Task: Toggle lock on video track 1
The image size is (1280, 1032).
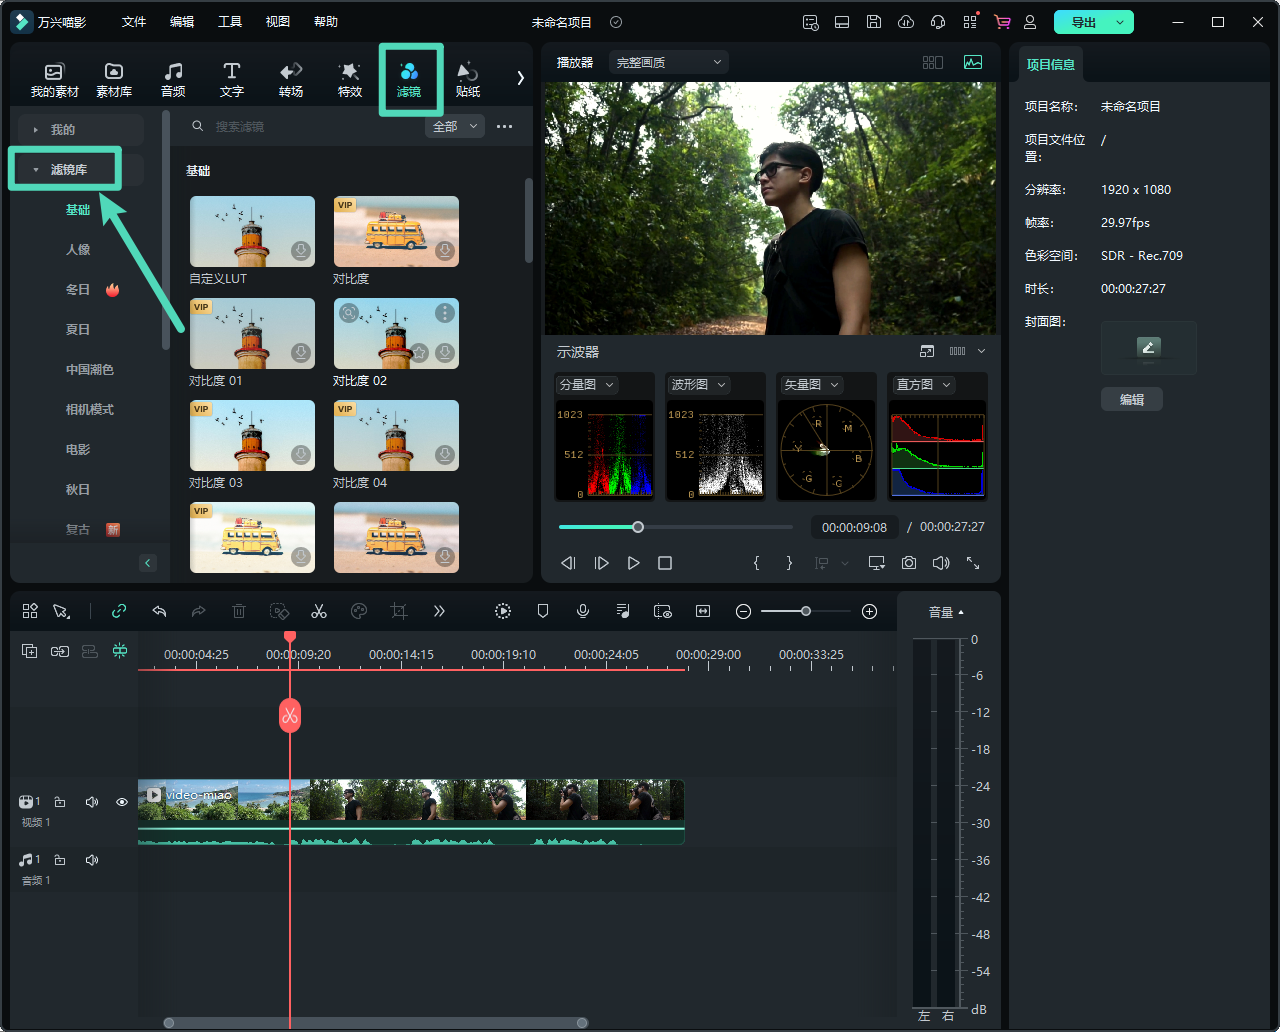Action: pos(60,802)
